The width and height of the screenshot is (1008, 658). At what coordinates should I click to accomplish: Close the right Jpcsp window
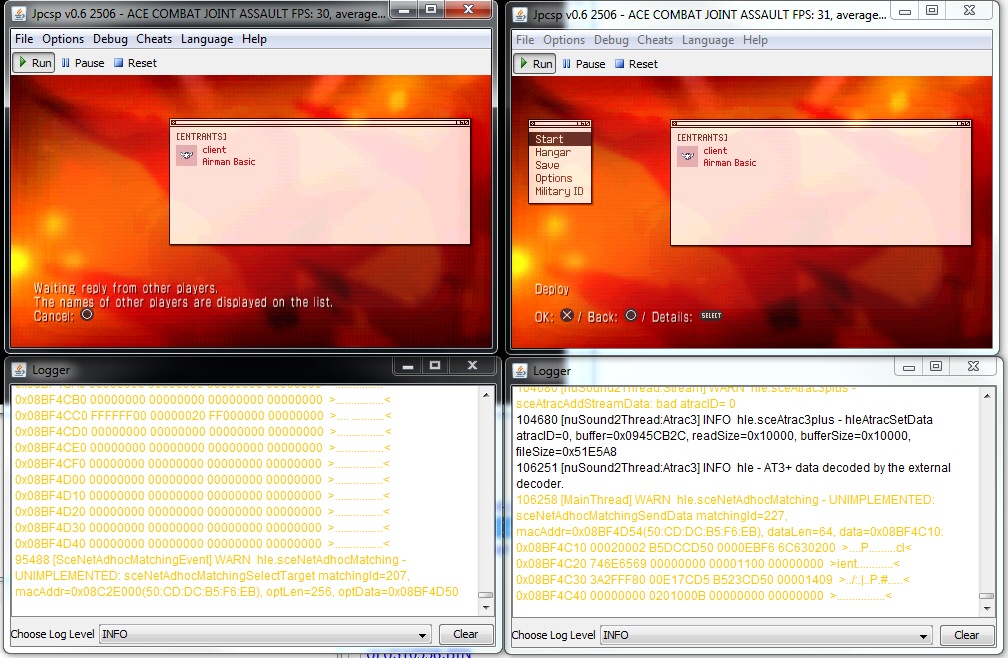point(969,11)
